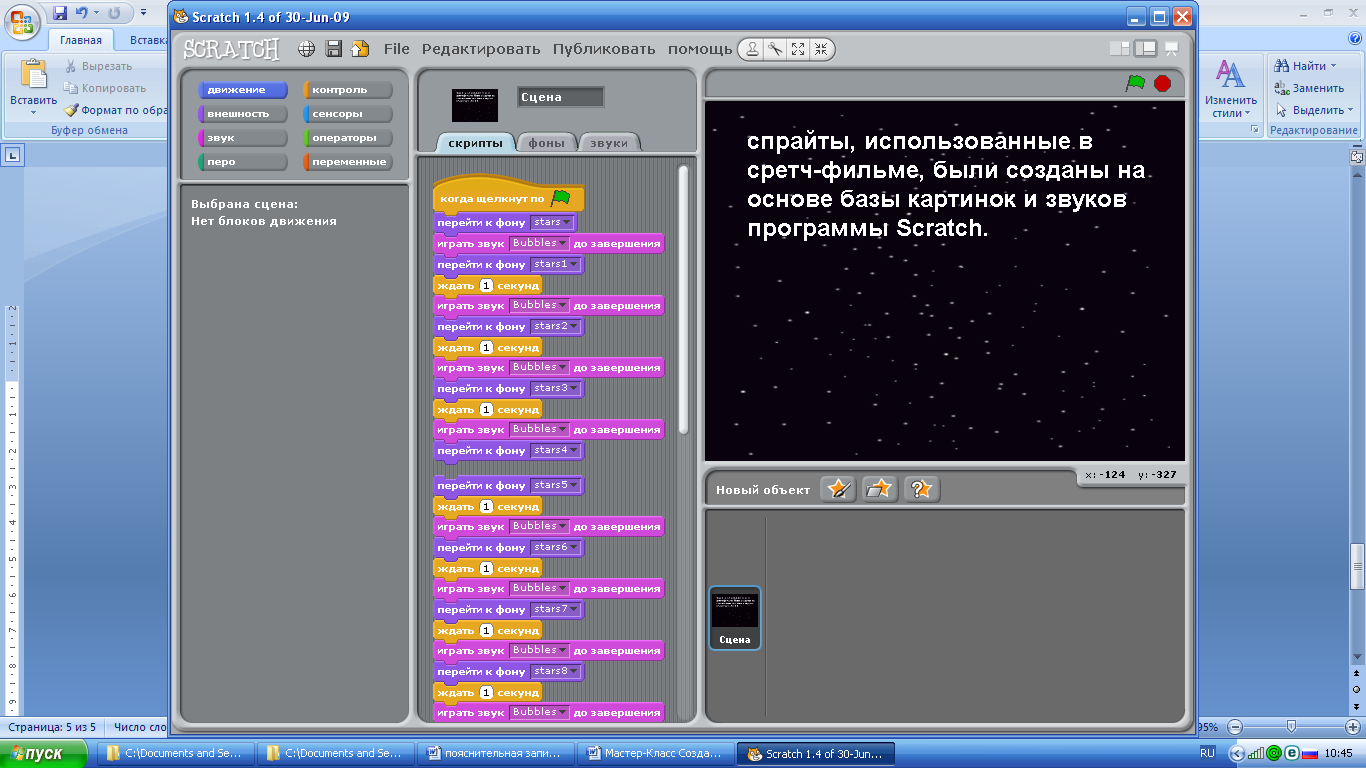Click Word's tab stop selector beside the ruler
The image size is (1366, 768).
[x=12, y=155]
